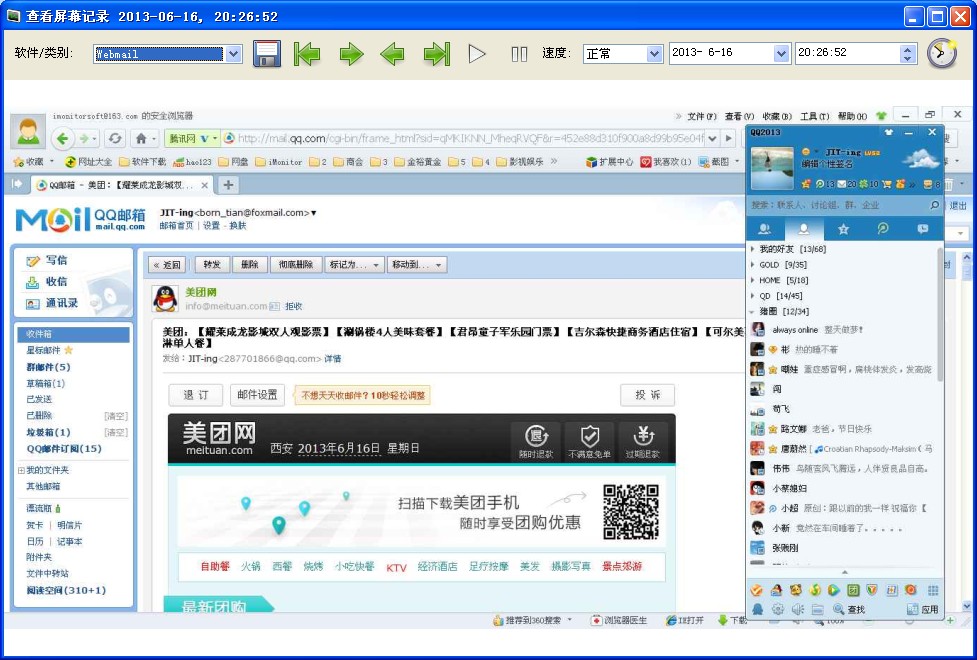The height and width of the screenshot is (660, 977).
Task: Click the 退订 unsubscribe button
Action: coord(196,395)
